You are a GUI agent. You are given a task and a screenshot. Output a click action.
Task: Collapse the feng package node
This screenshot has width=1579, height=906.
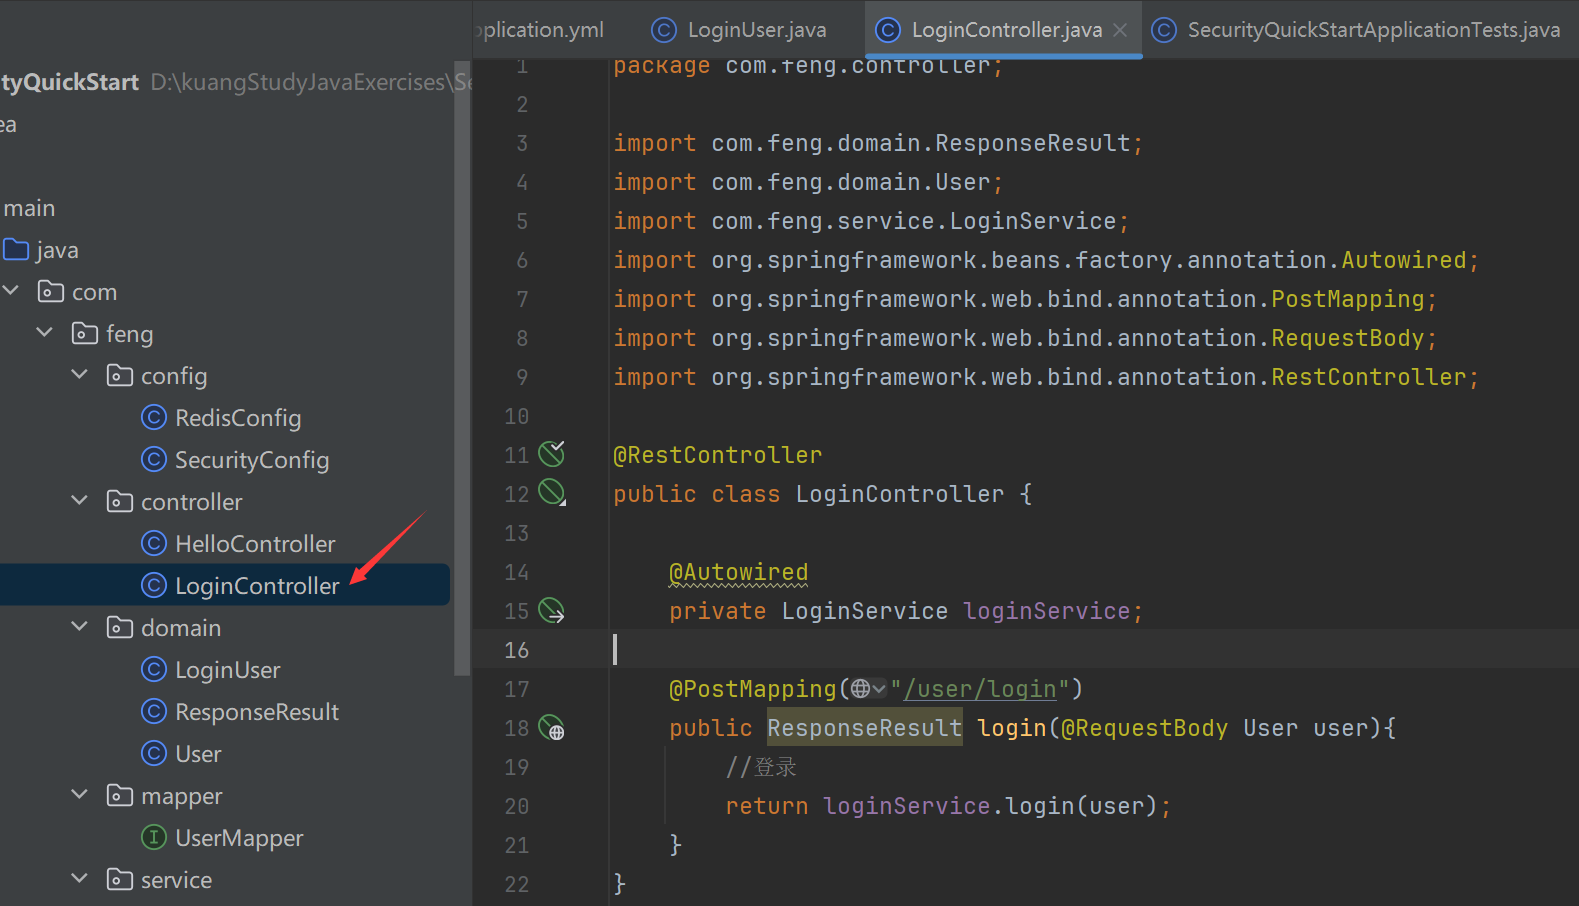45,333
